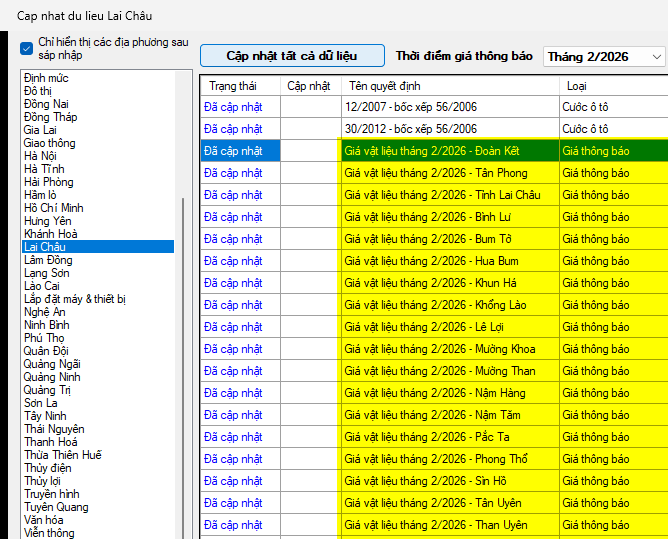The width and height of the screenshot is (668, 539).
Task: Click 'Đã cập nhật' link for '12/2007 - bốc xếp' row
Action: click(x=233, y=107)
